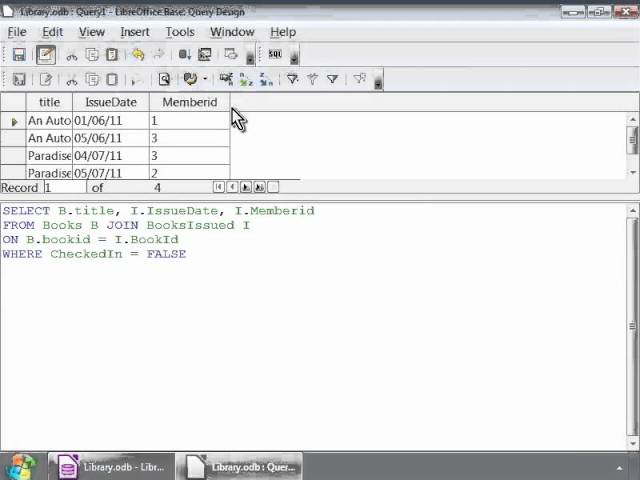The height and width of the screenshot is (480, 640).
Task: Open Standard Filter dialog
Action: (x=333, y=79)
